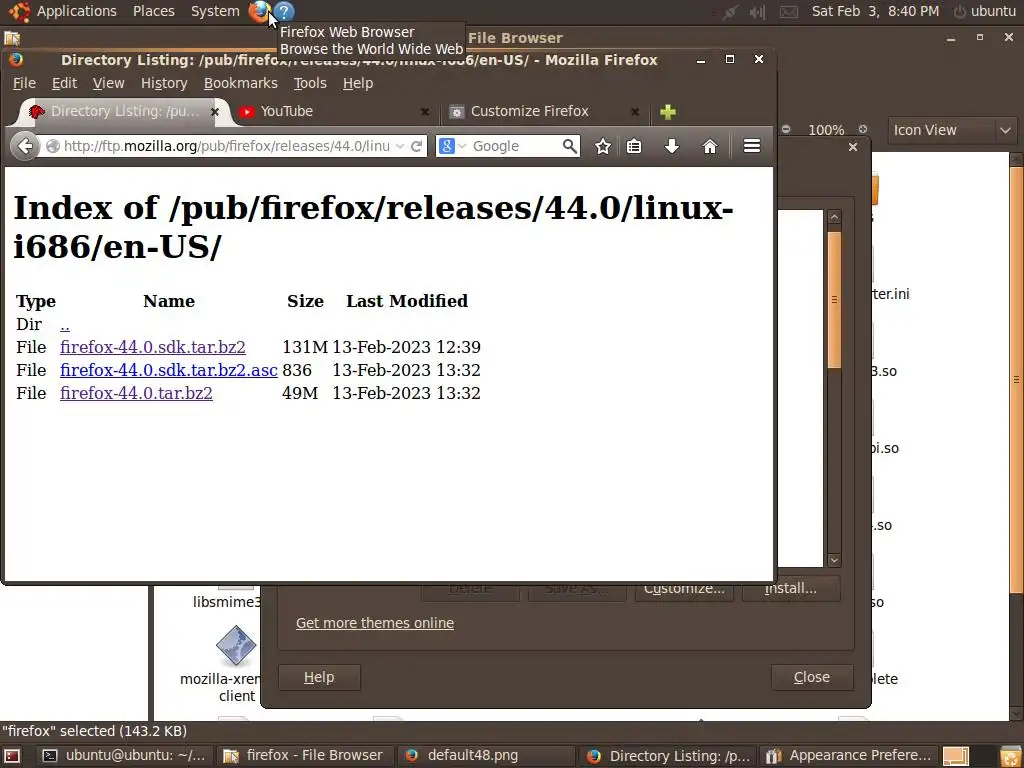Click the search magnifier in Google box

coord(569,146)
